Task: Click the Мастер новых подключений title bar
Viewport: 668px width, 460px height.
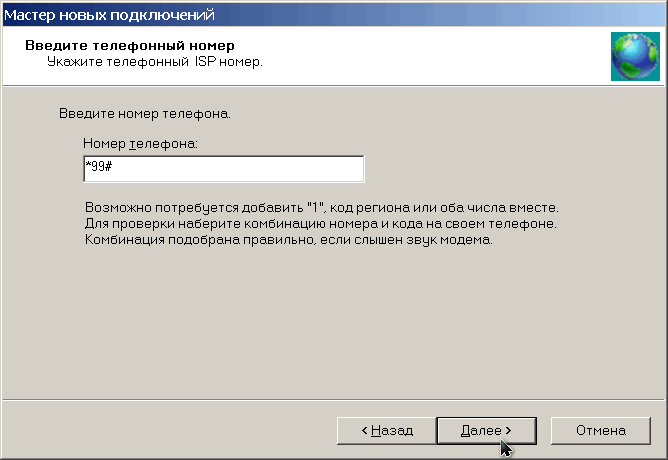Action: click(334, 15)
